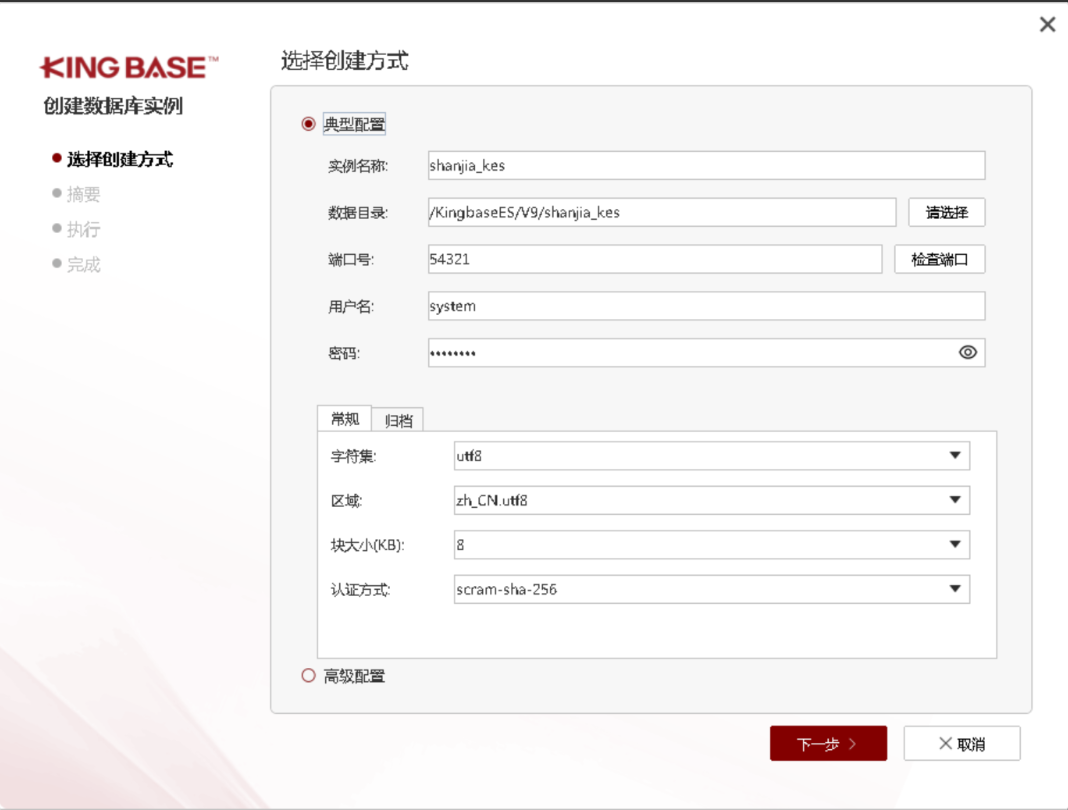Open the 认证方式 dropdown showing scram-sha-256
This screenshot has height=810, width=1068.
click(712, 589)
